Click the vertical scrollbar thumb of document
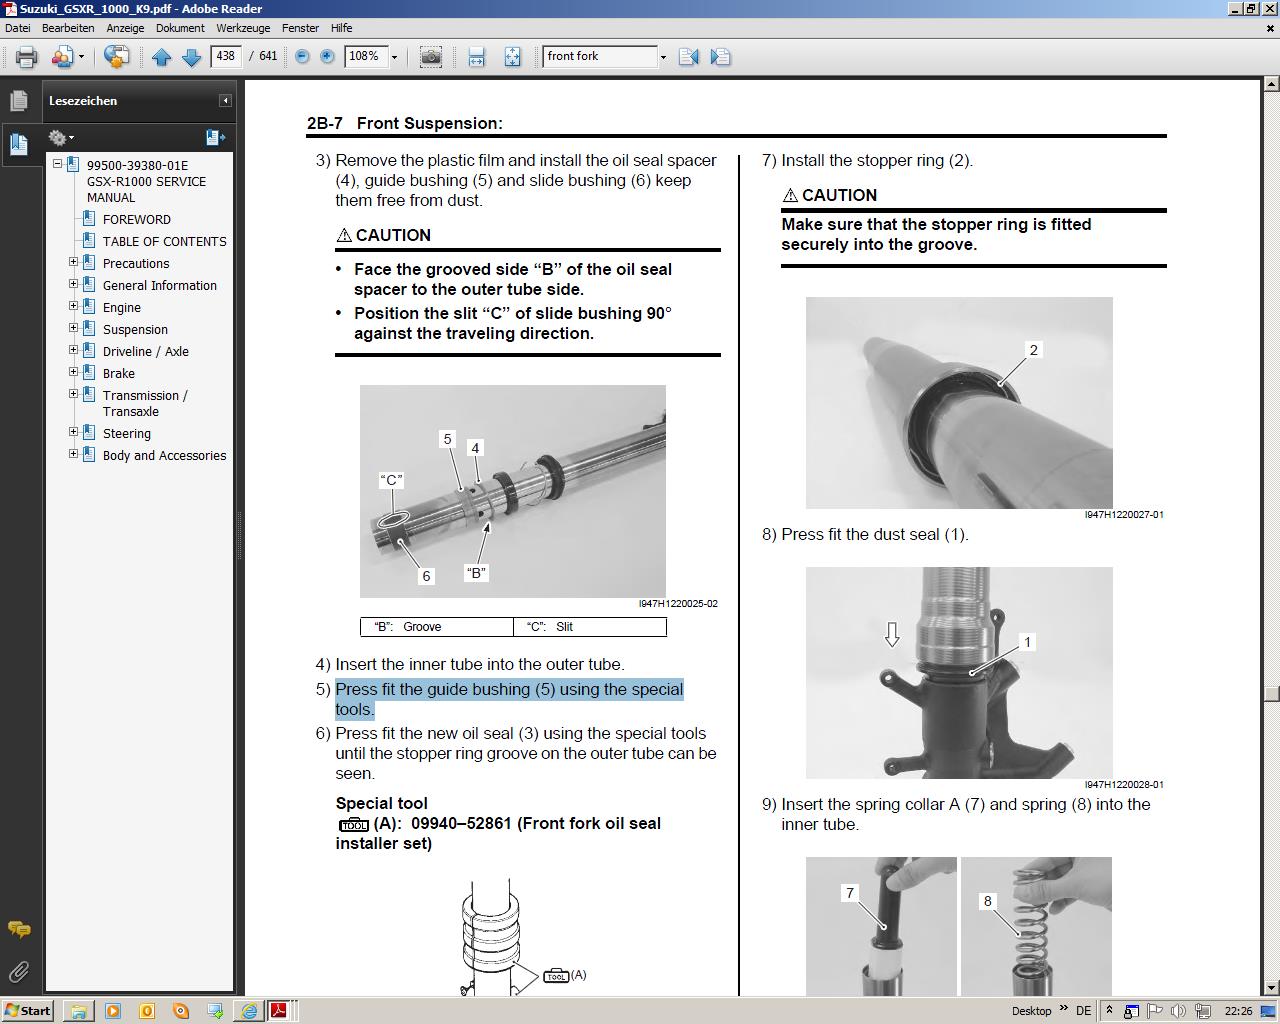 point(1271,693)
